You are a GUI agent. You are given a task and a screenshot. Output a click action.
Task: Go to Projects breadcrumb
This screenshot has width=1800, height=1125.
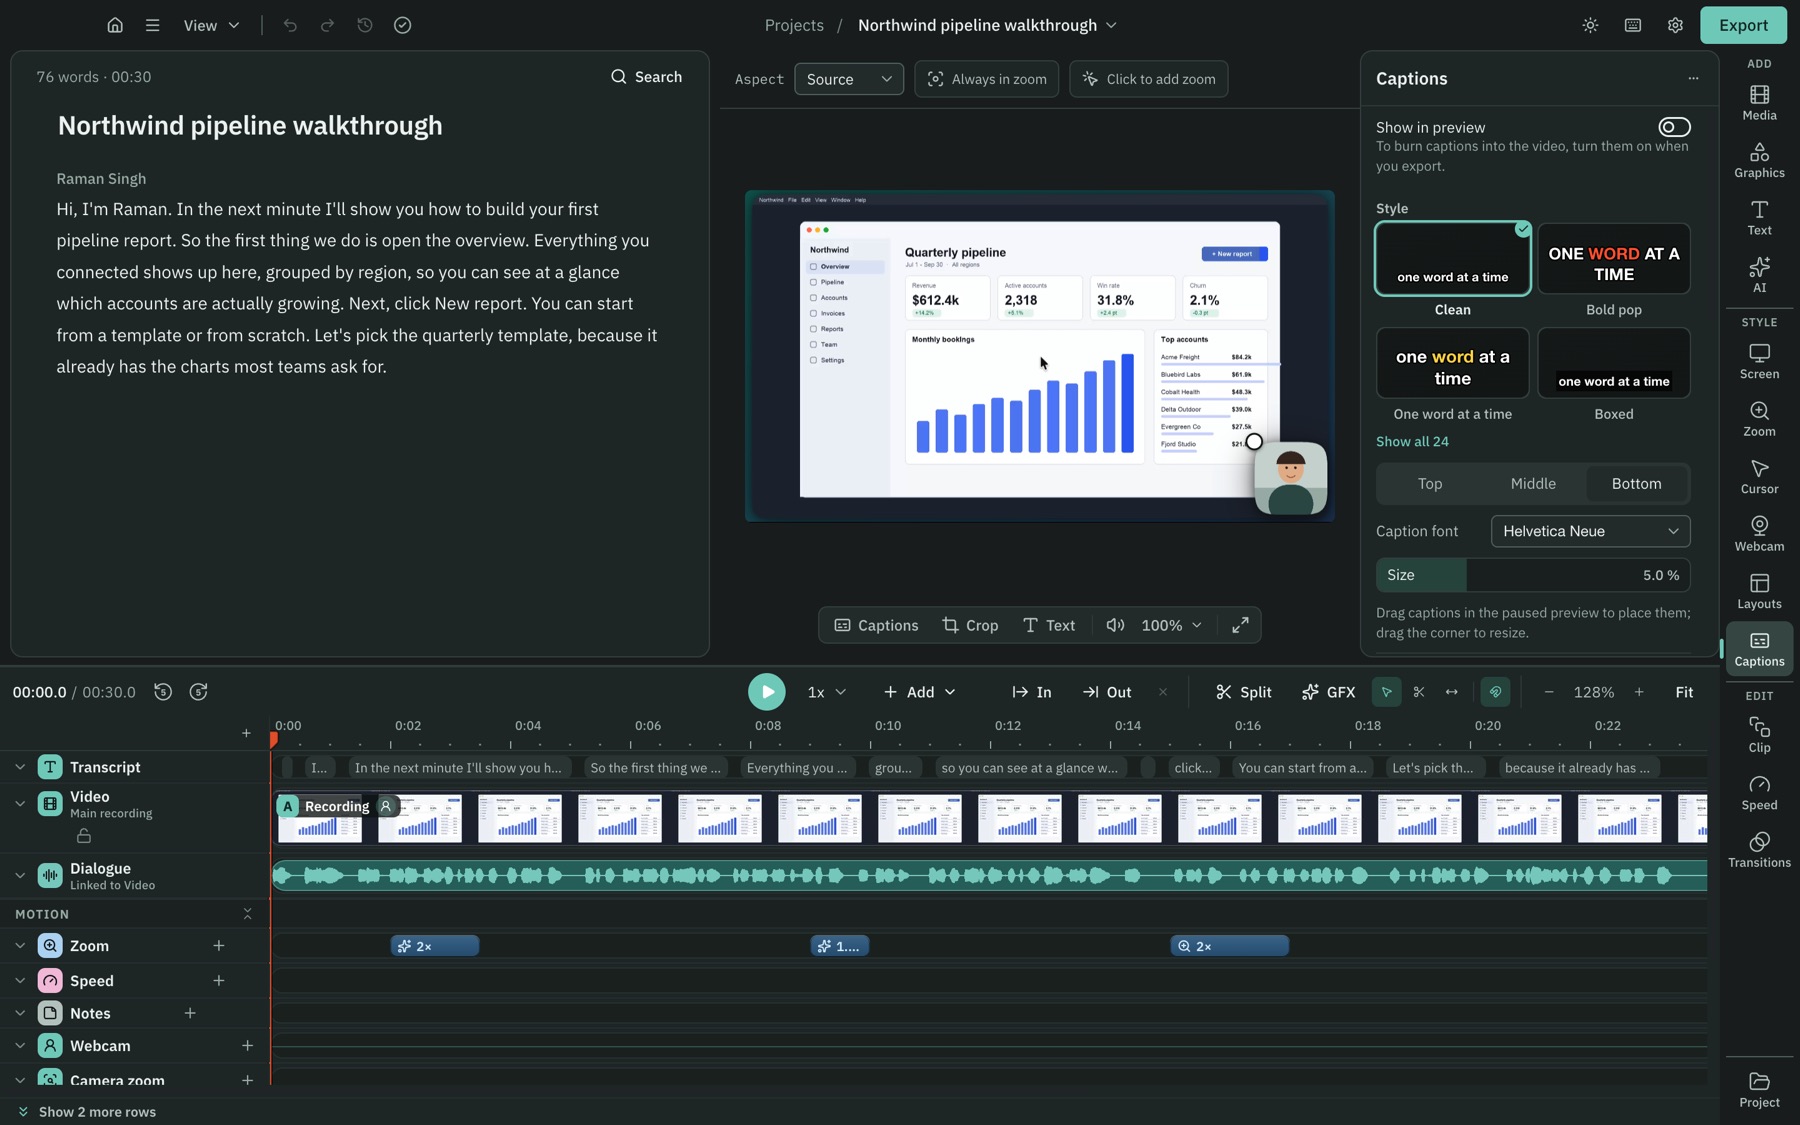[794, 25]
